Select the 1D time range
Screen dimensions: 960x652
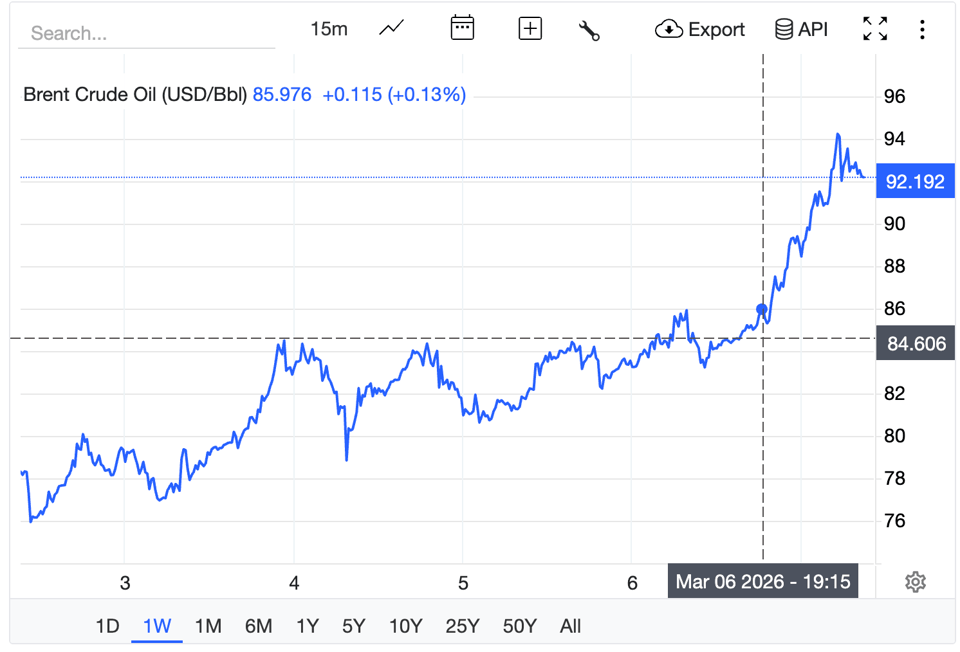pos(107,626)
